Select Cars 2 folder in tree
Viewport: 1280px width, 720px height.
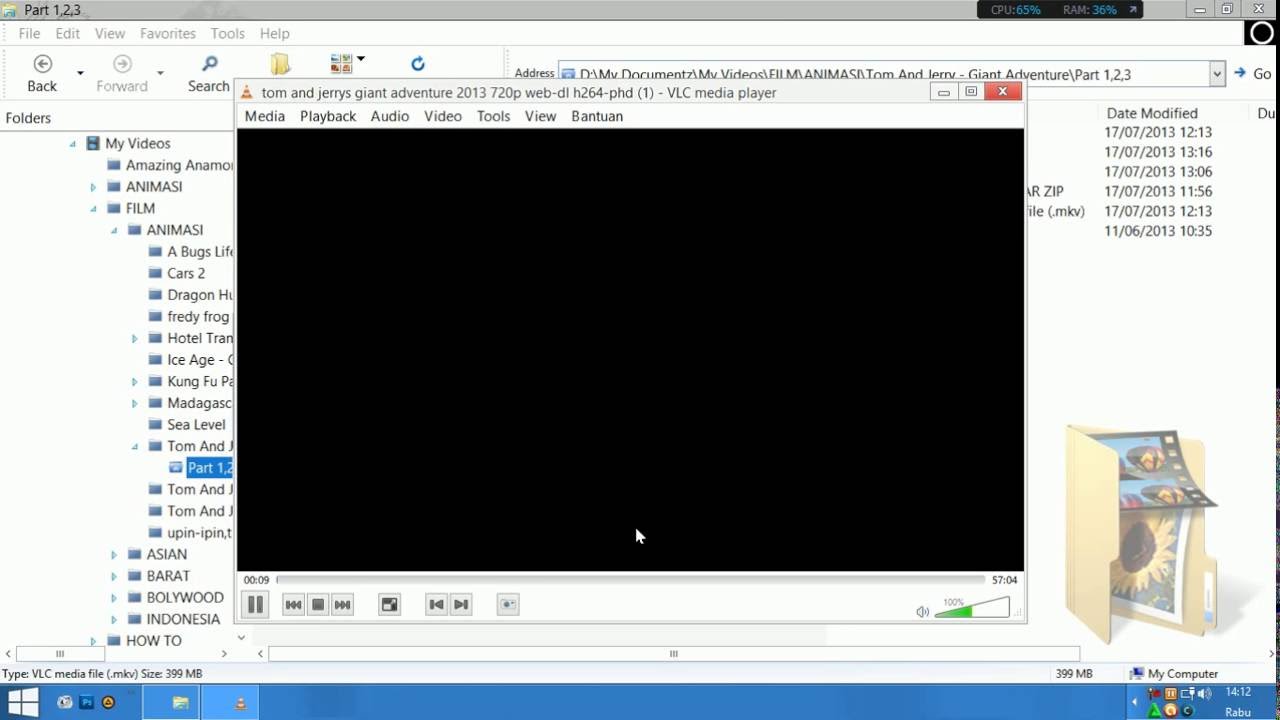186,273
